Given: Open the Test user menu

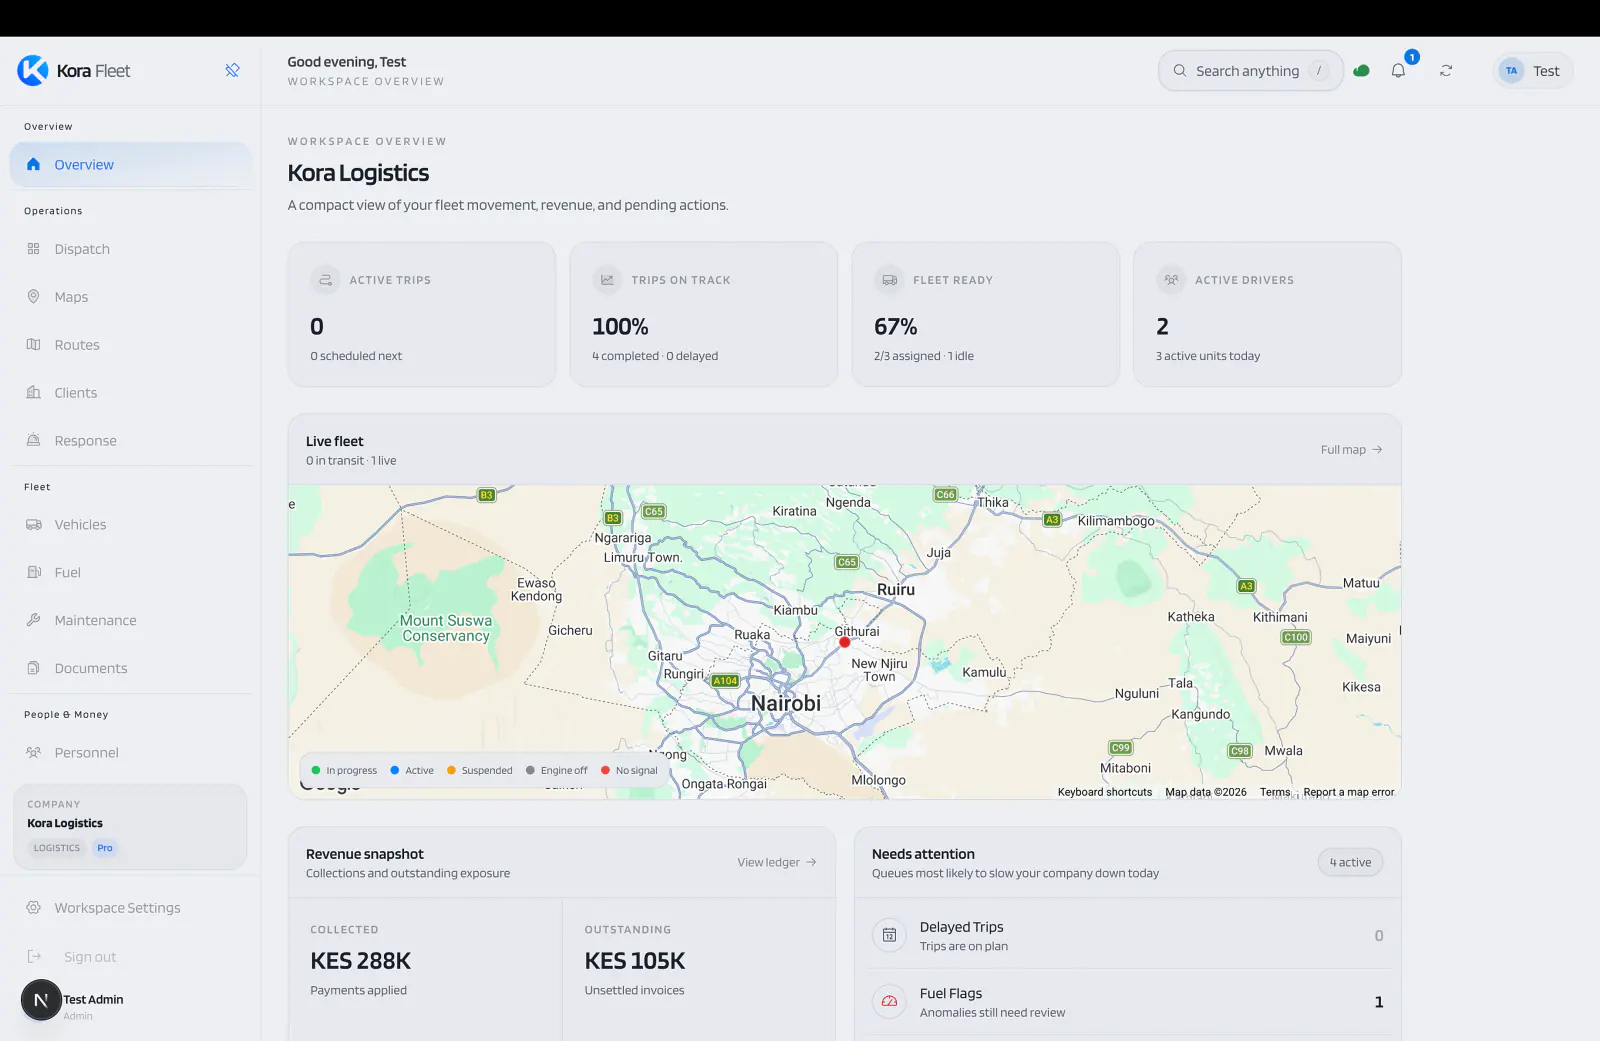Looking at the screenshot, I should [1533, 71].
